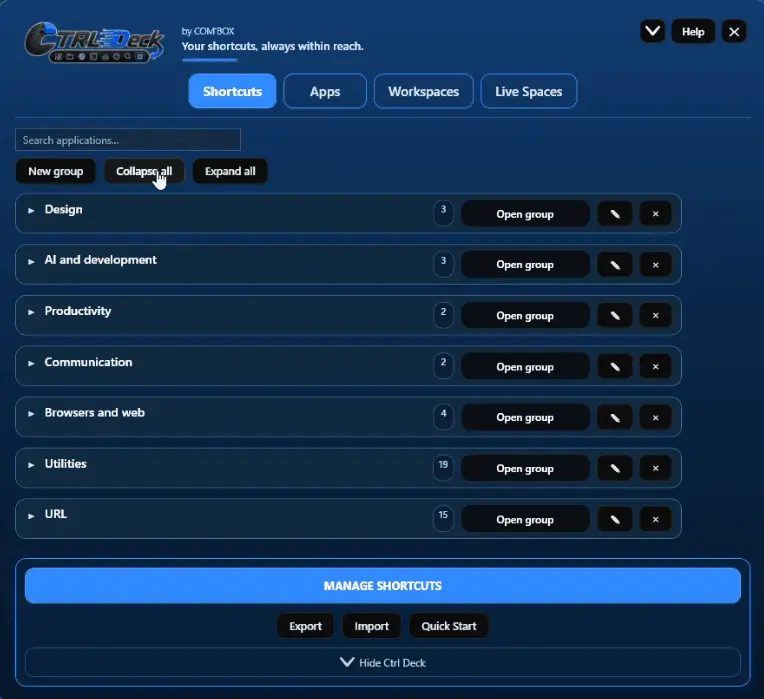
Task: Click the Design count badge 3
Action: pos(443,213)
